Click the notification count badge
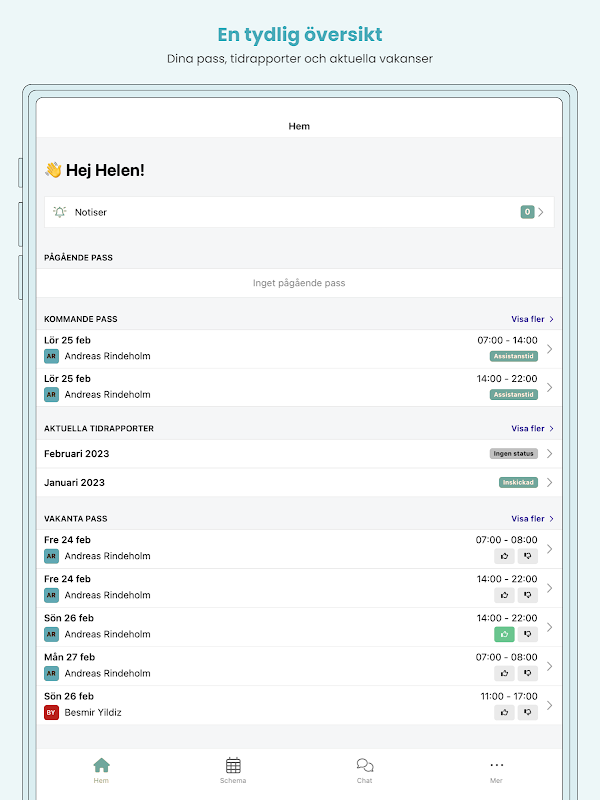Viewport: 600px width, 800px height. pyautogui.click(x=527, y=212)
